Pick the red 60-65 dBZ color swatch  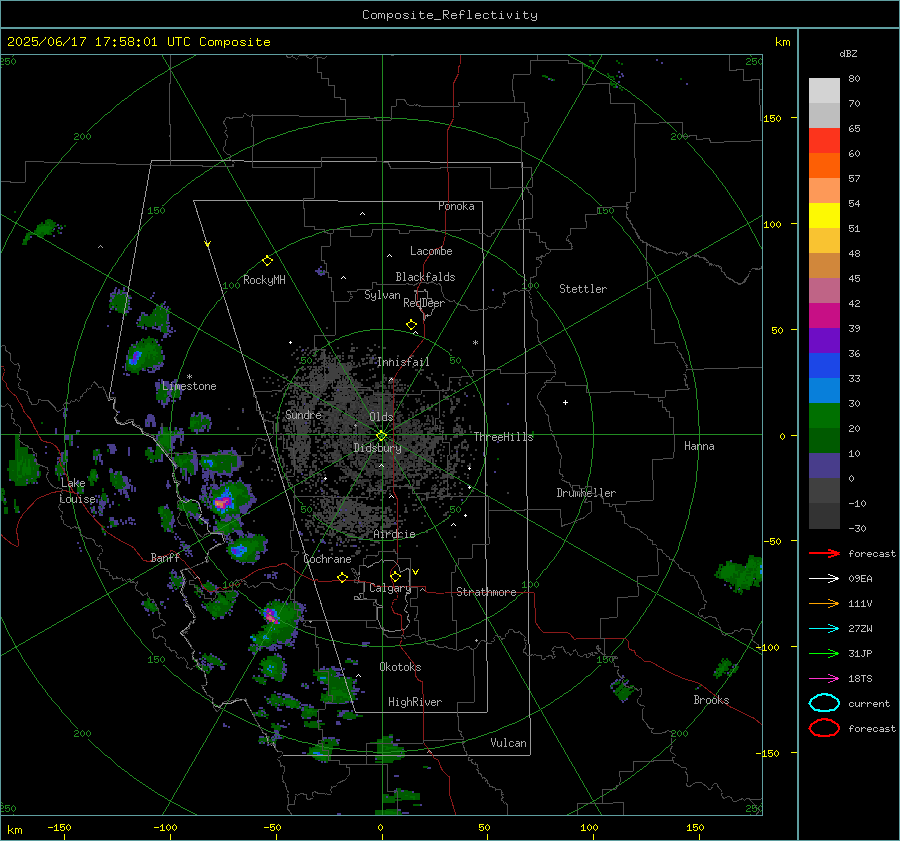point(824,141)
